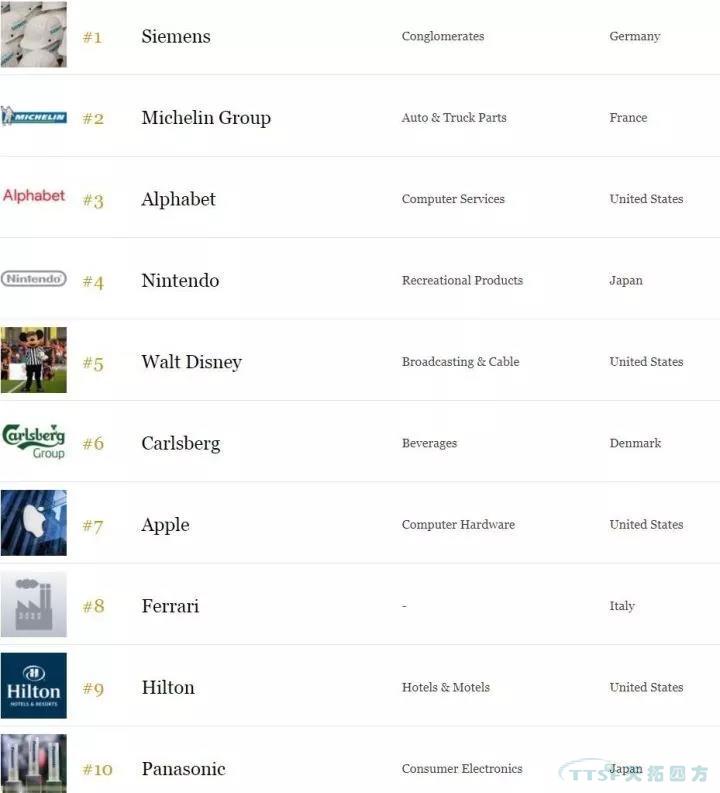Click the Nintendo logo icon

point(33,279)
